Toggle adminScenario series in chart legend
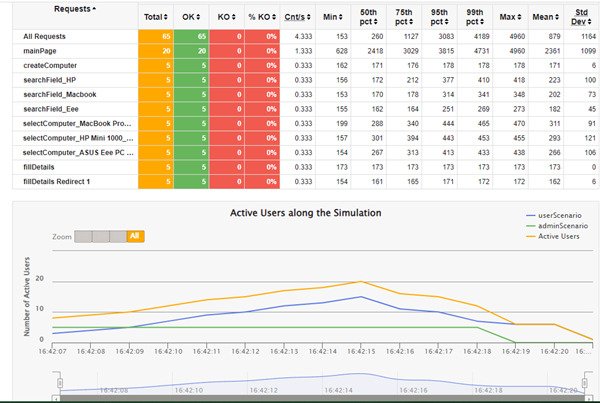The height and width of the screenshot is (403, 600). click(x=557, y=226)
